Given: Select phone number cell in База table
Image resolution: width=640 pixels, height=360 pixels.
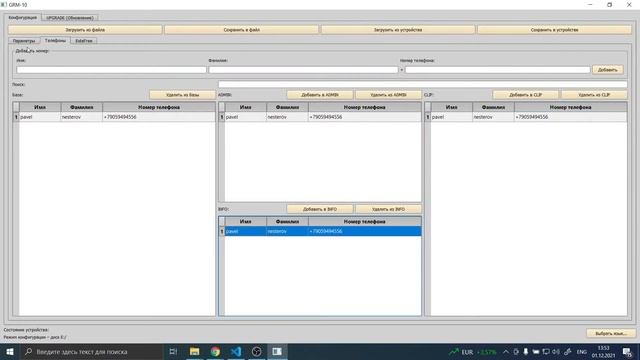Looking at the screenshot, I should coord(159,117).
